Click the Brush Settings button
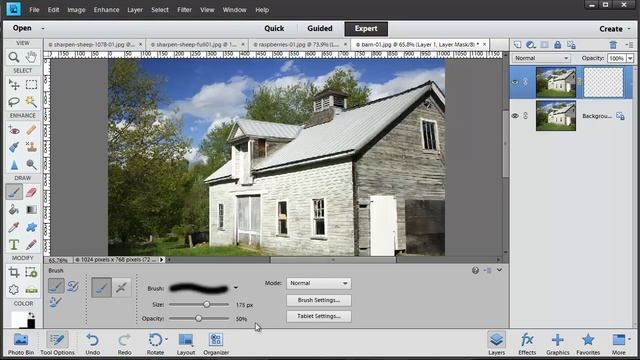The image size is (640, 360). (318, 300)
